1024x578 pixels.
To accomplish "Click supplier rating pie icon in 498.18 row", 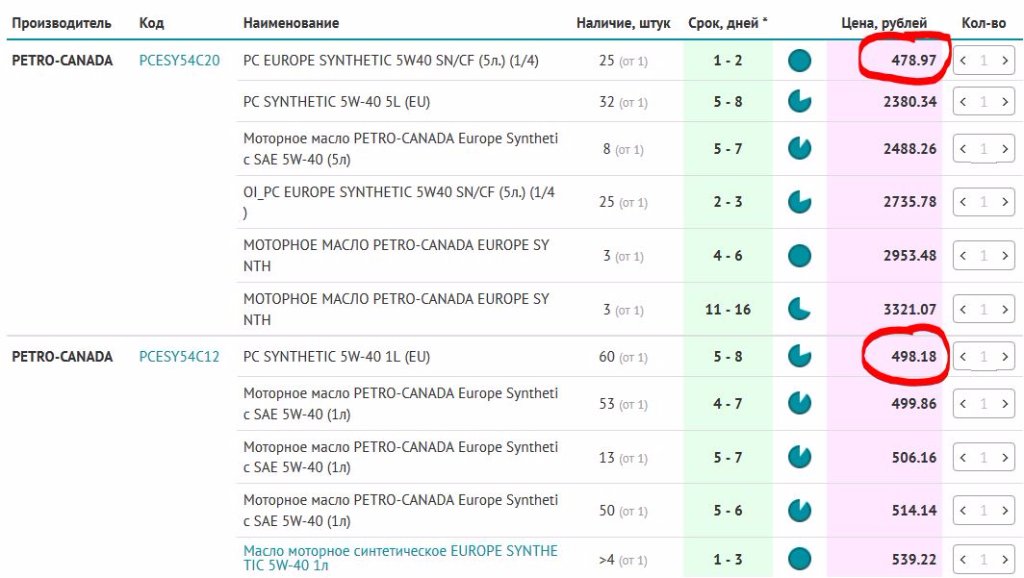I will [799, 357].
